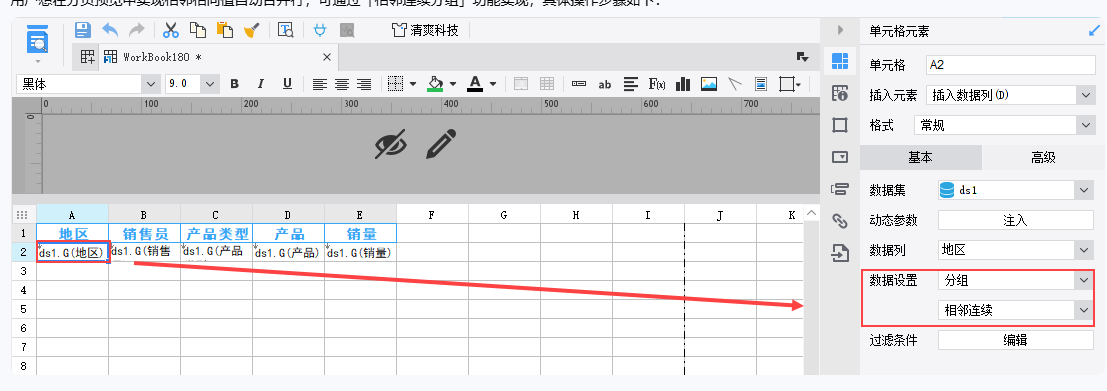Collapse right panel with triangle arrow
The image size is (1107, 391).
pyautogui.click(x=840, y=30)
